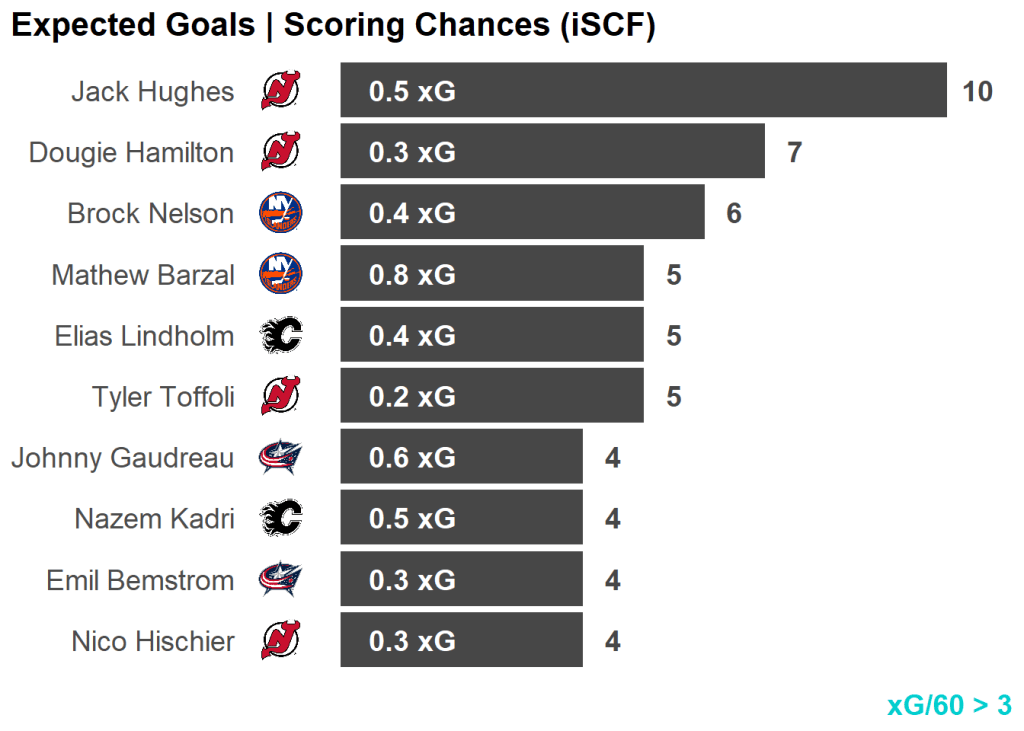
Task: Click the Flames logo beside Elias Lindholm
Action: click(281, 335)
